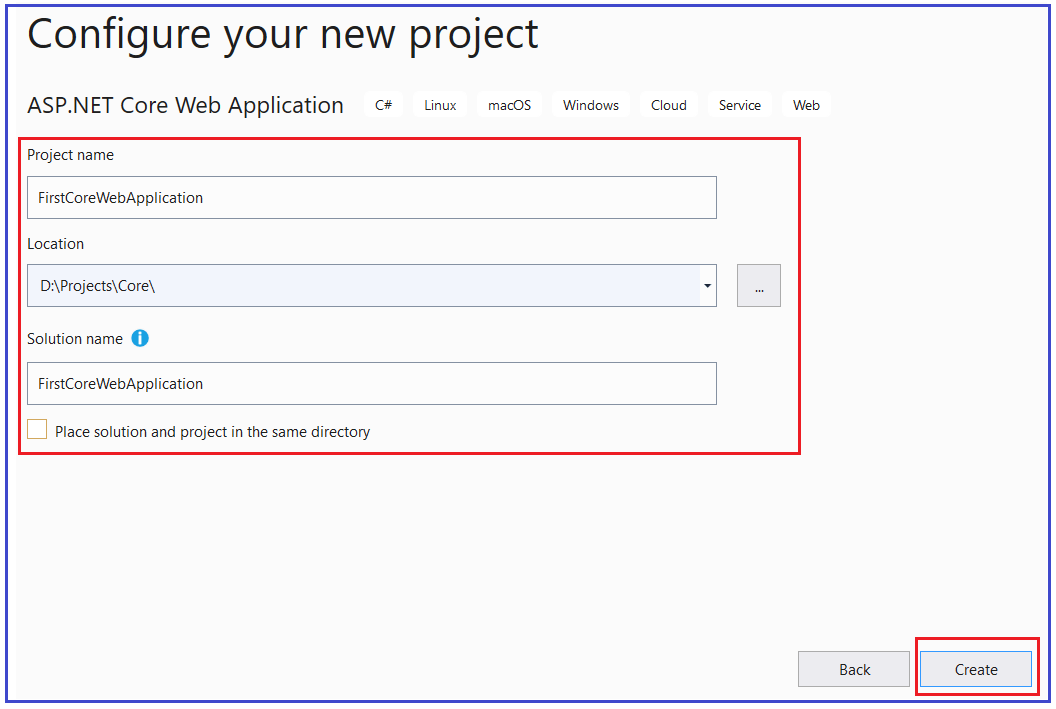Select the Windows tag
The width and height of the screenshot is (1056, 709).
point(591,105)
